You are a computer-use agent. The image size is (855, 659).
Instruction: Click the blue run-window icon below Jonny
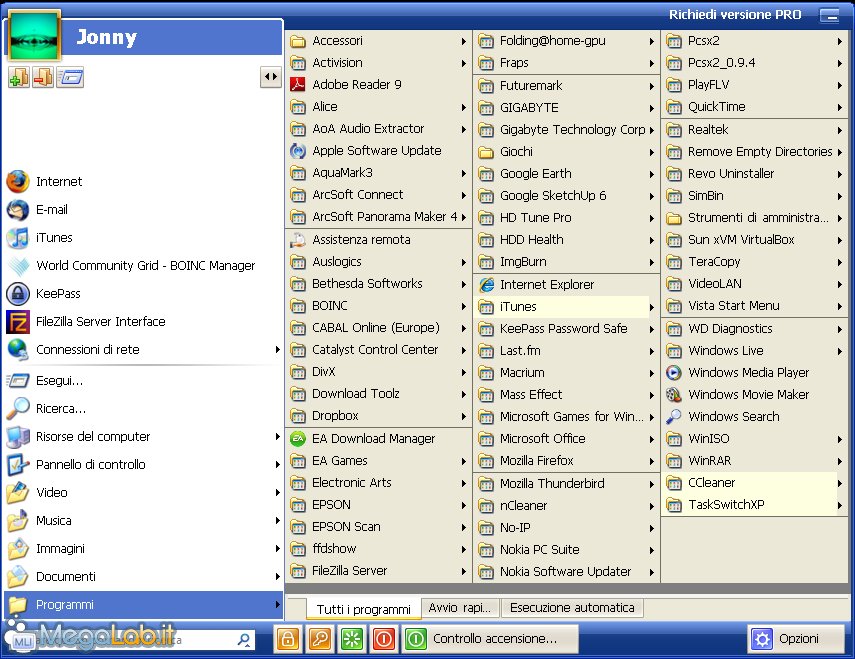70,77
